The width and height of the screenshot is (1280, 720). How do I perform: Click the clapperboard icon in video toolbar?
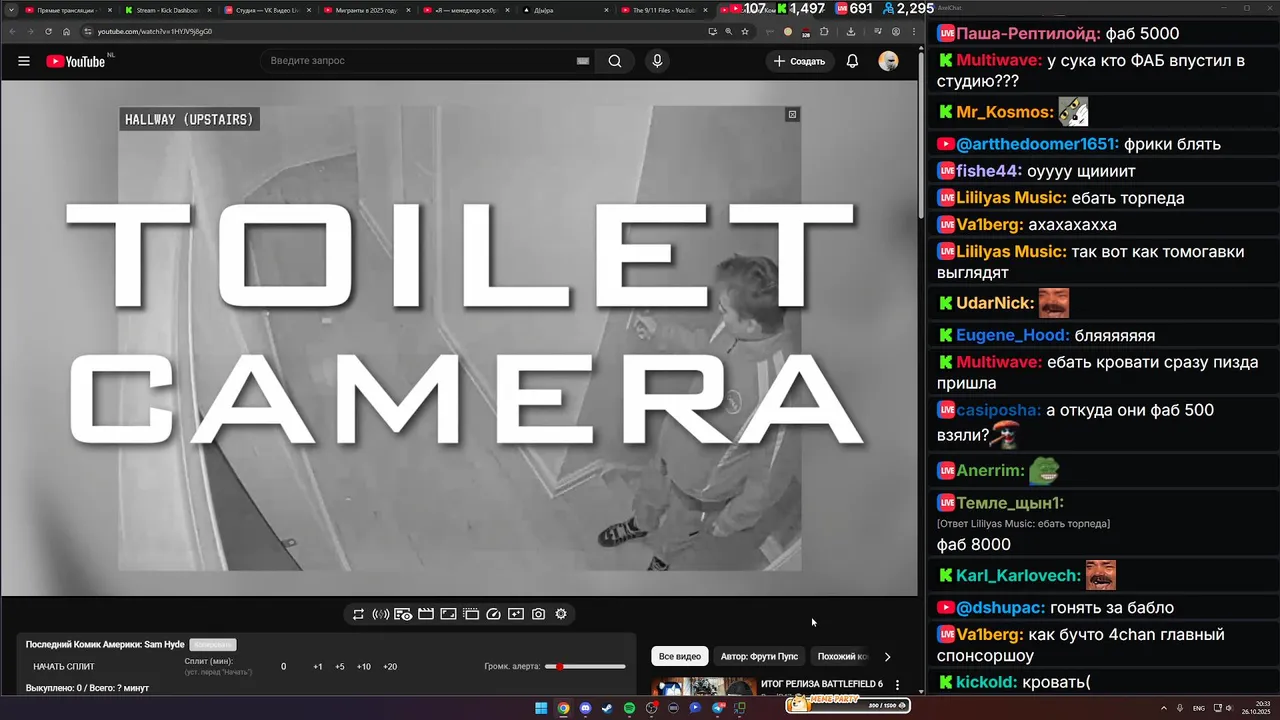pyautogui.click(x=425, y=614)
